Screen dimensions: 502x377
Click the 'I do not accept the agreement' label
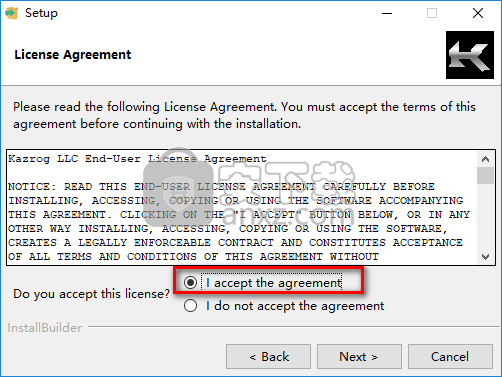(295, 306)
